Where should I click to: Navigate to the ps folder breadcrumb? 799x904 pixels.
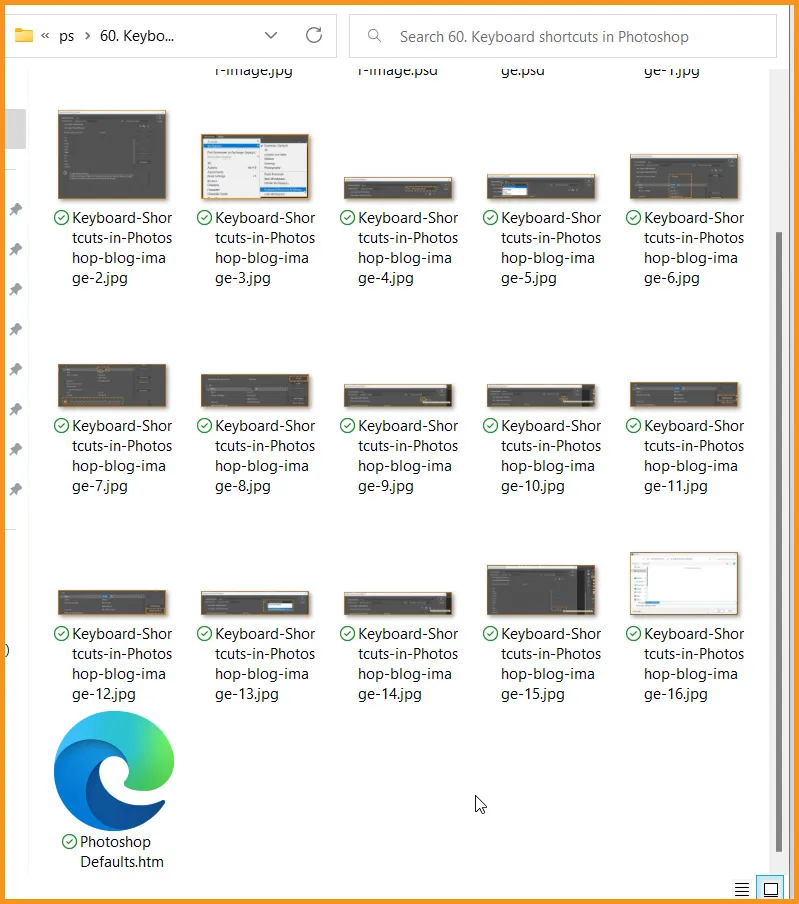pos(67,36)
